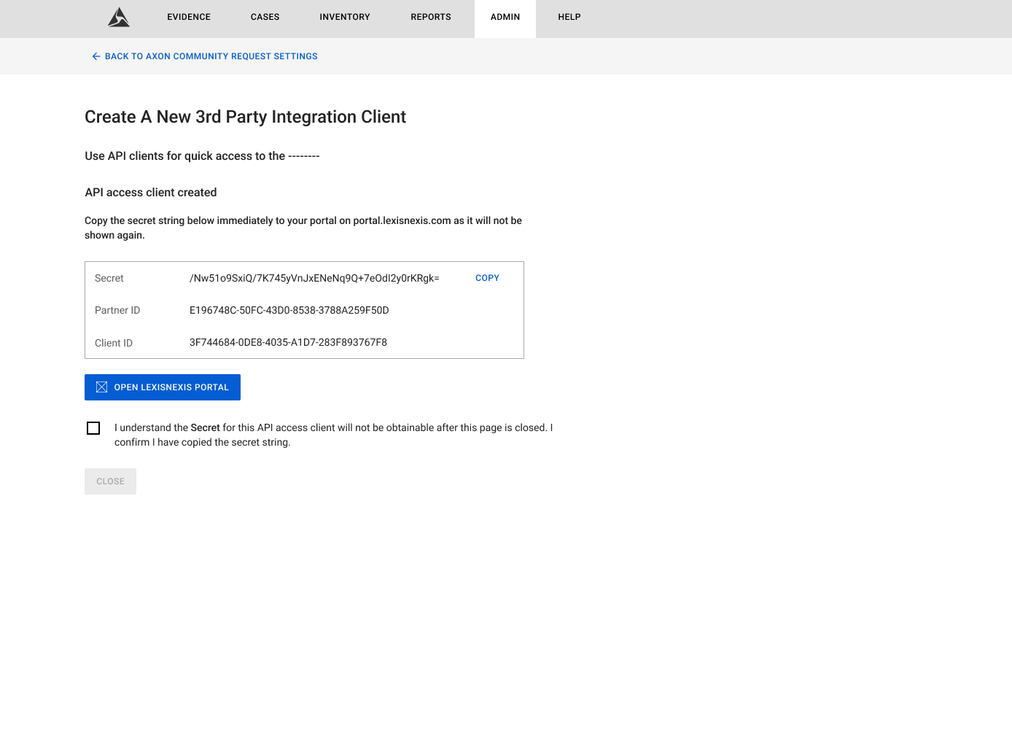Viewport: 1012px width, 736px height.
Task: Click the confirmation statement text beside the checkbox
Action: 333,434
